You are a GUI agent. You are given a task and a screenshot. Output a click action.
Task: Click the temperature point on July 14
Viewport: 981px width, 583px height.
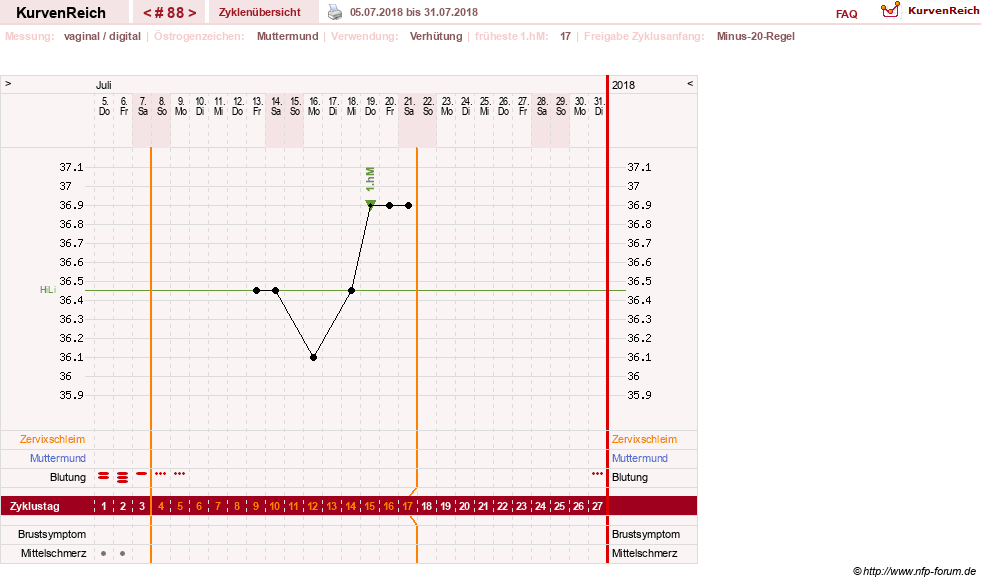275,290
